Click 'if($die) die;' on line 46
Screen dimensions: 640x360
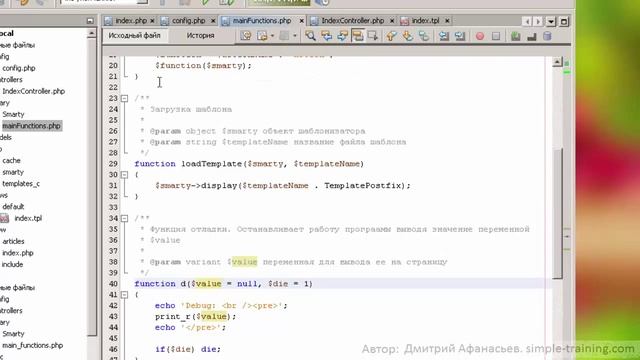[x=188, y=349]
